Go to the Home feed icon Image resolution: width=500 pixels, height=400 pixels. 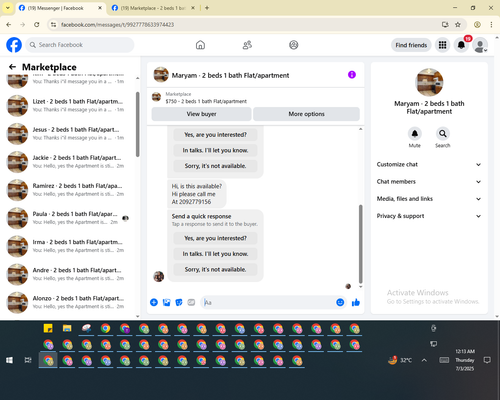pyautogui.click(x=200, y=45)
